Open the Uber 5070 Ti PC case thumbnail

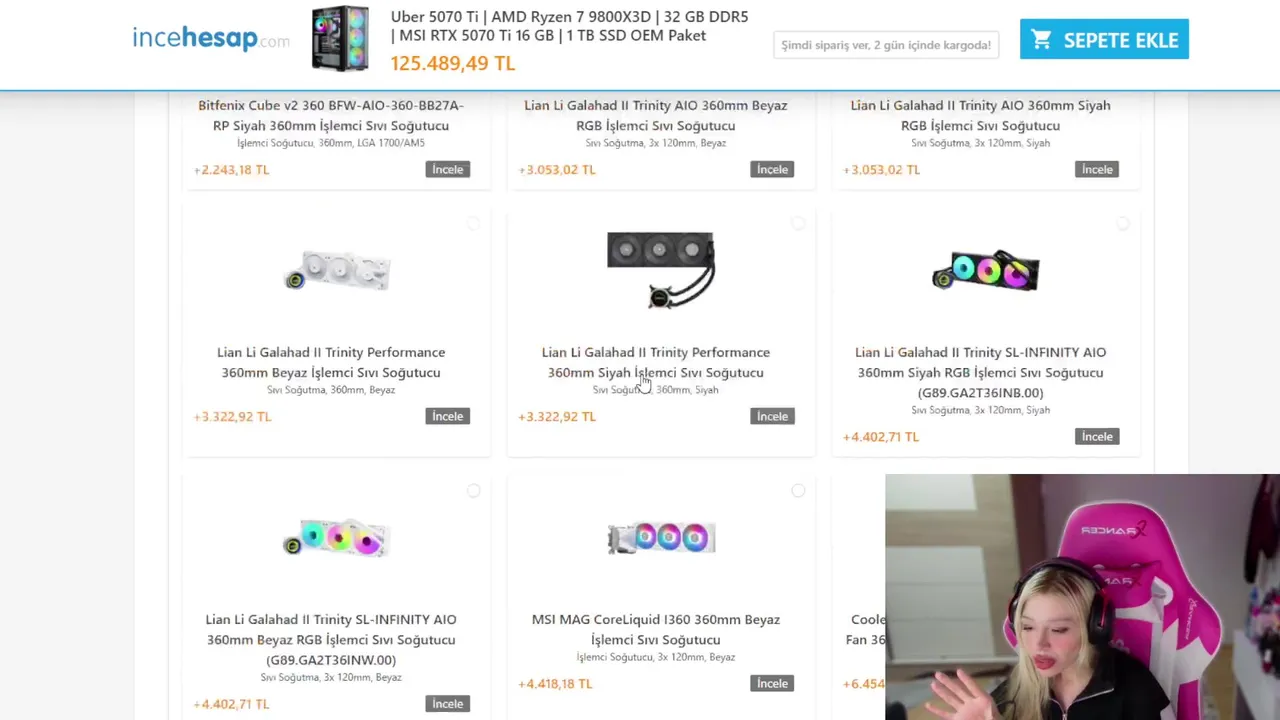point(340,39)
